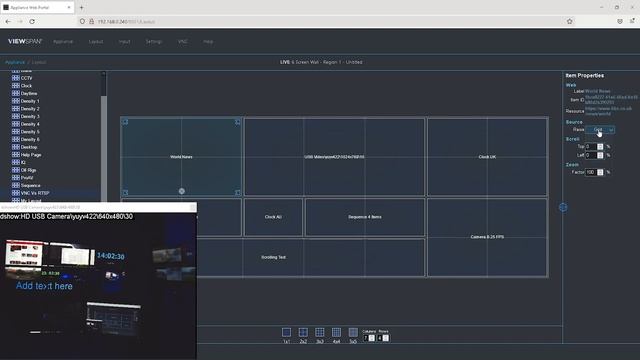Viewport: 640px width, 360px height.
Task: Click the Scroll Left percentage stepper
Action: click(600, 155)
